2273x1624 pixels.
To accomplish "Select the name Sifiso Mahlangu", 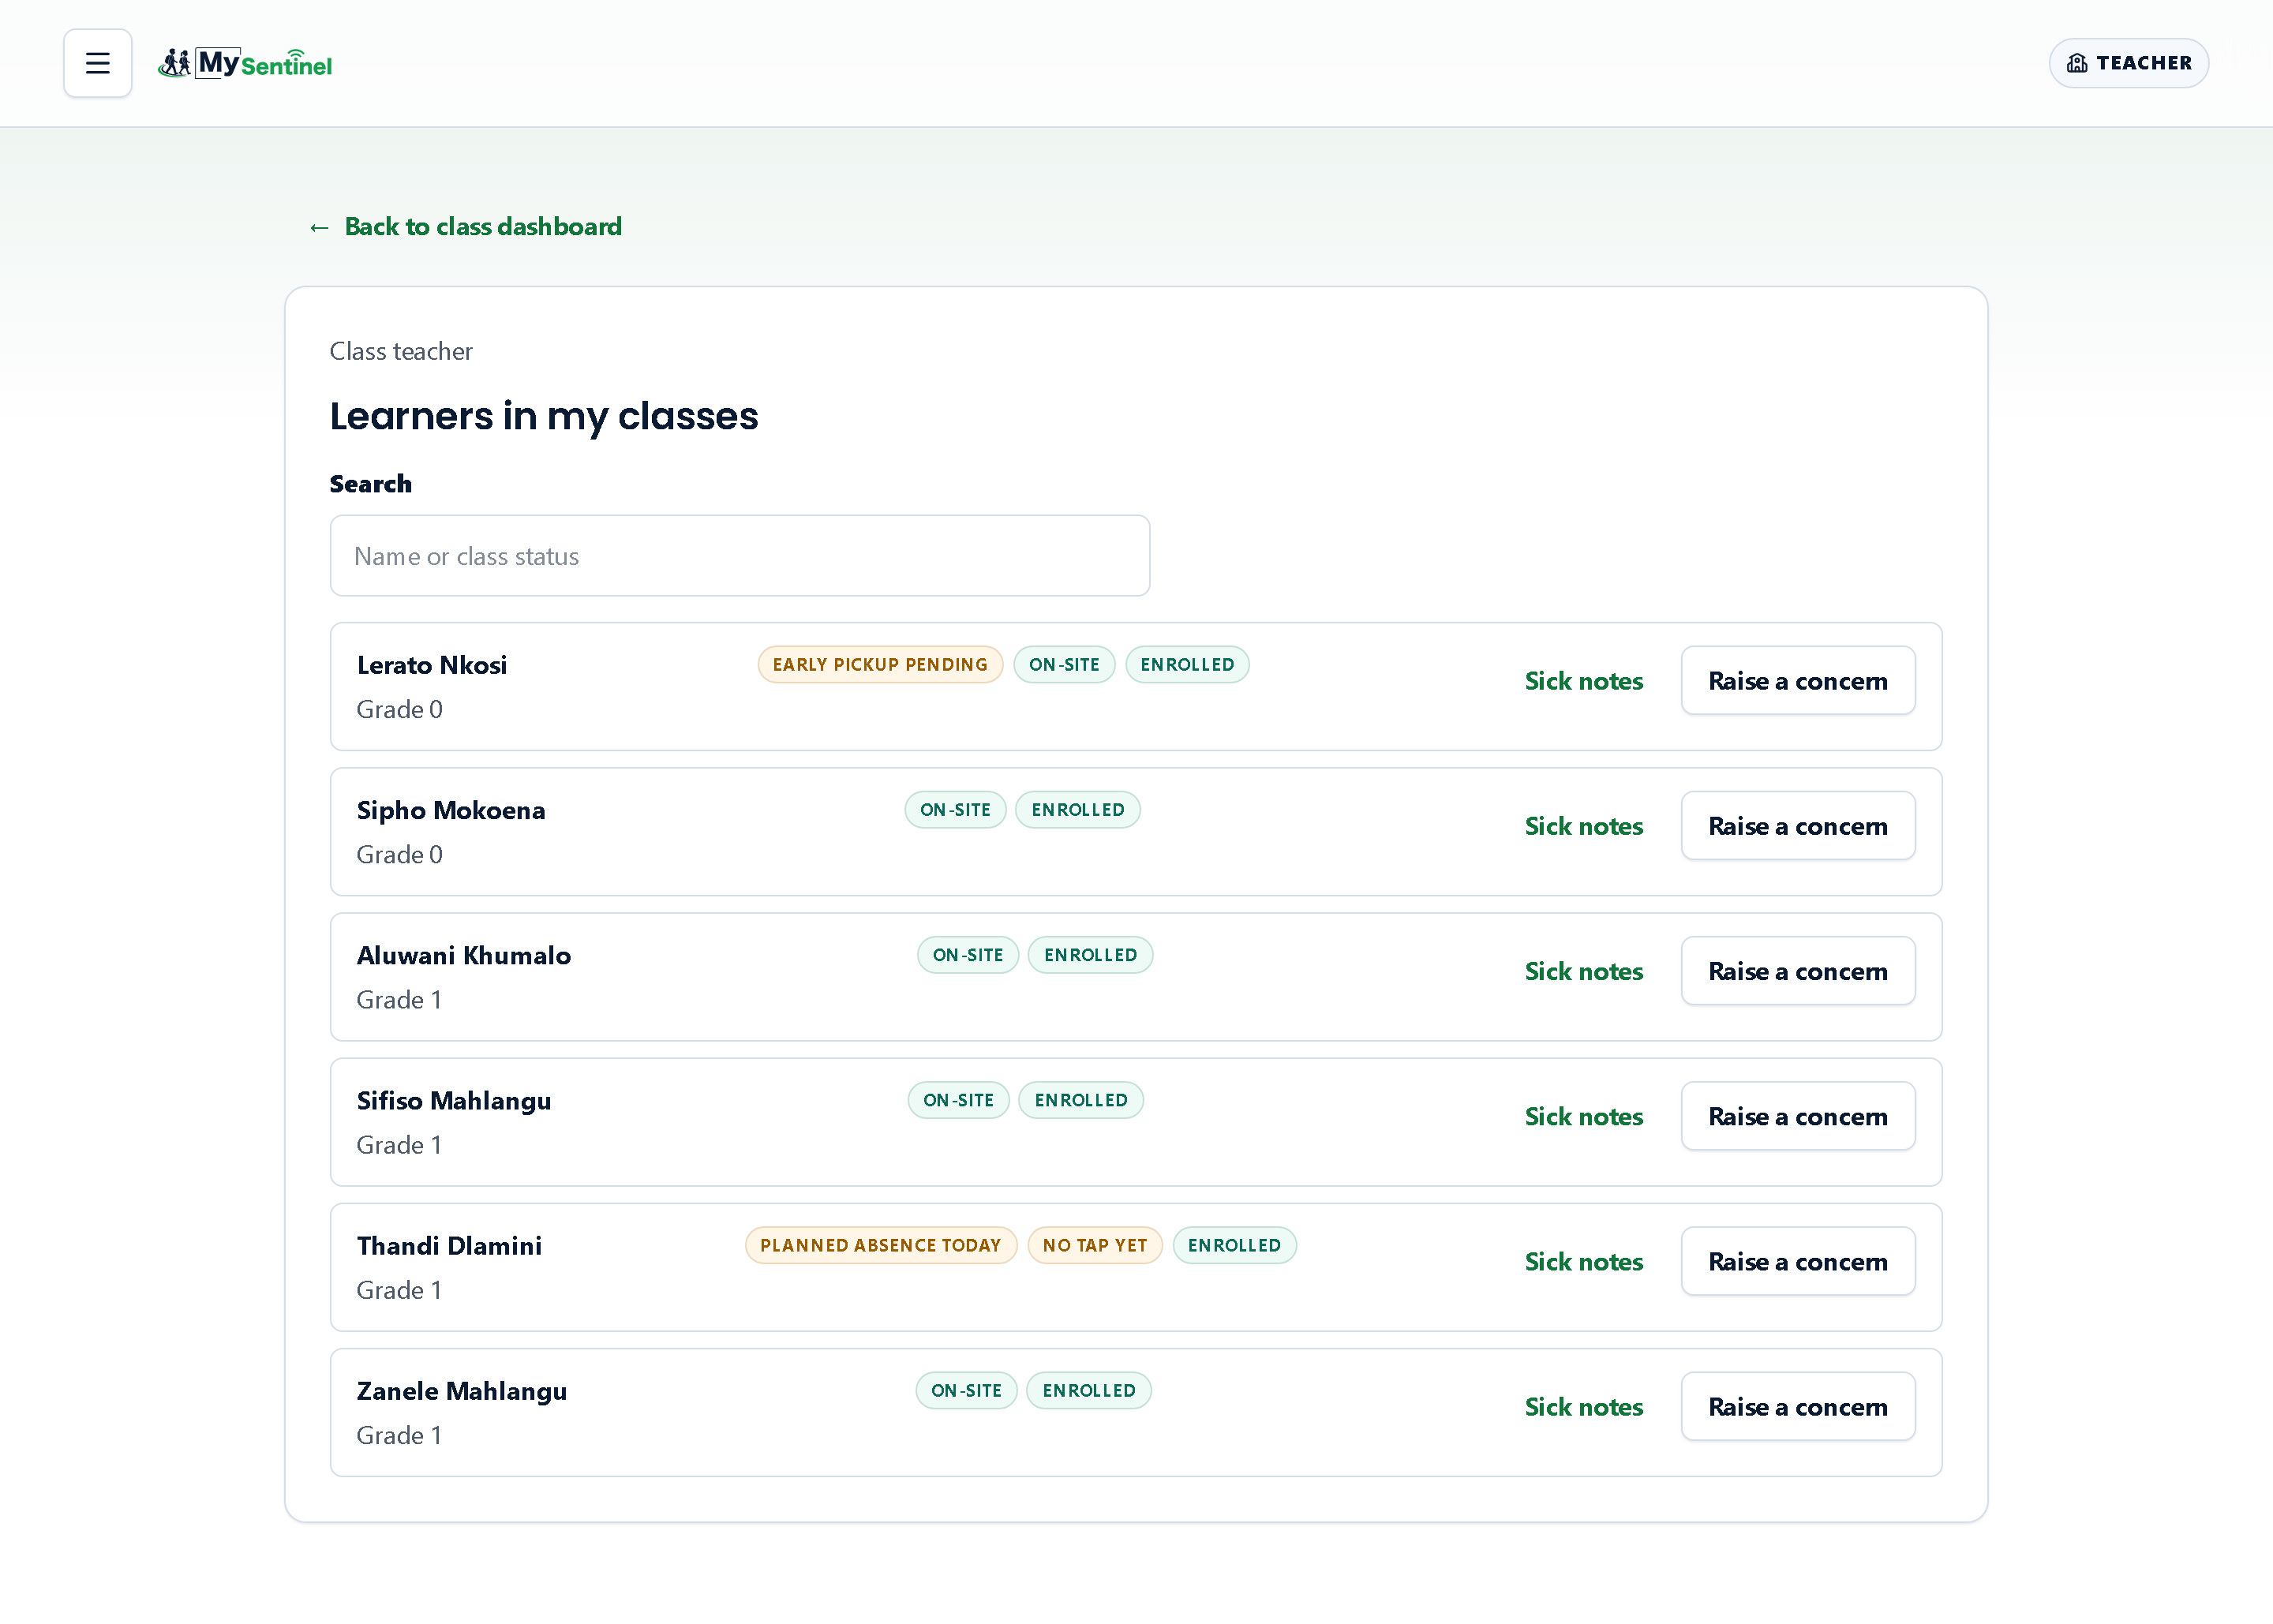I will [x=454, y=1100].
